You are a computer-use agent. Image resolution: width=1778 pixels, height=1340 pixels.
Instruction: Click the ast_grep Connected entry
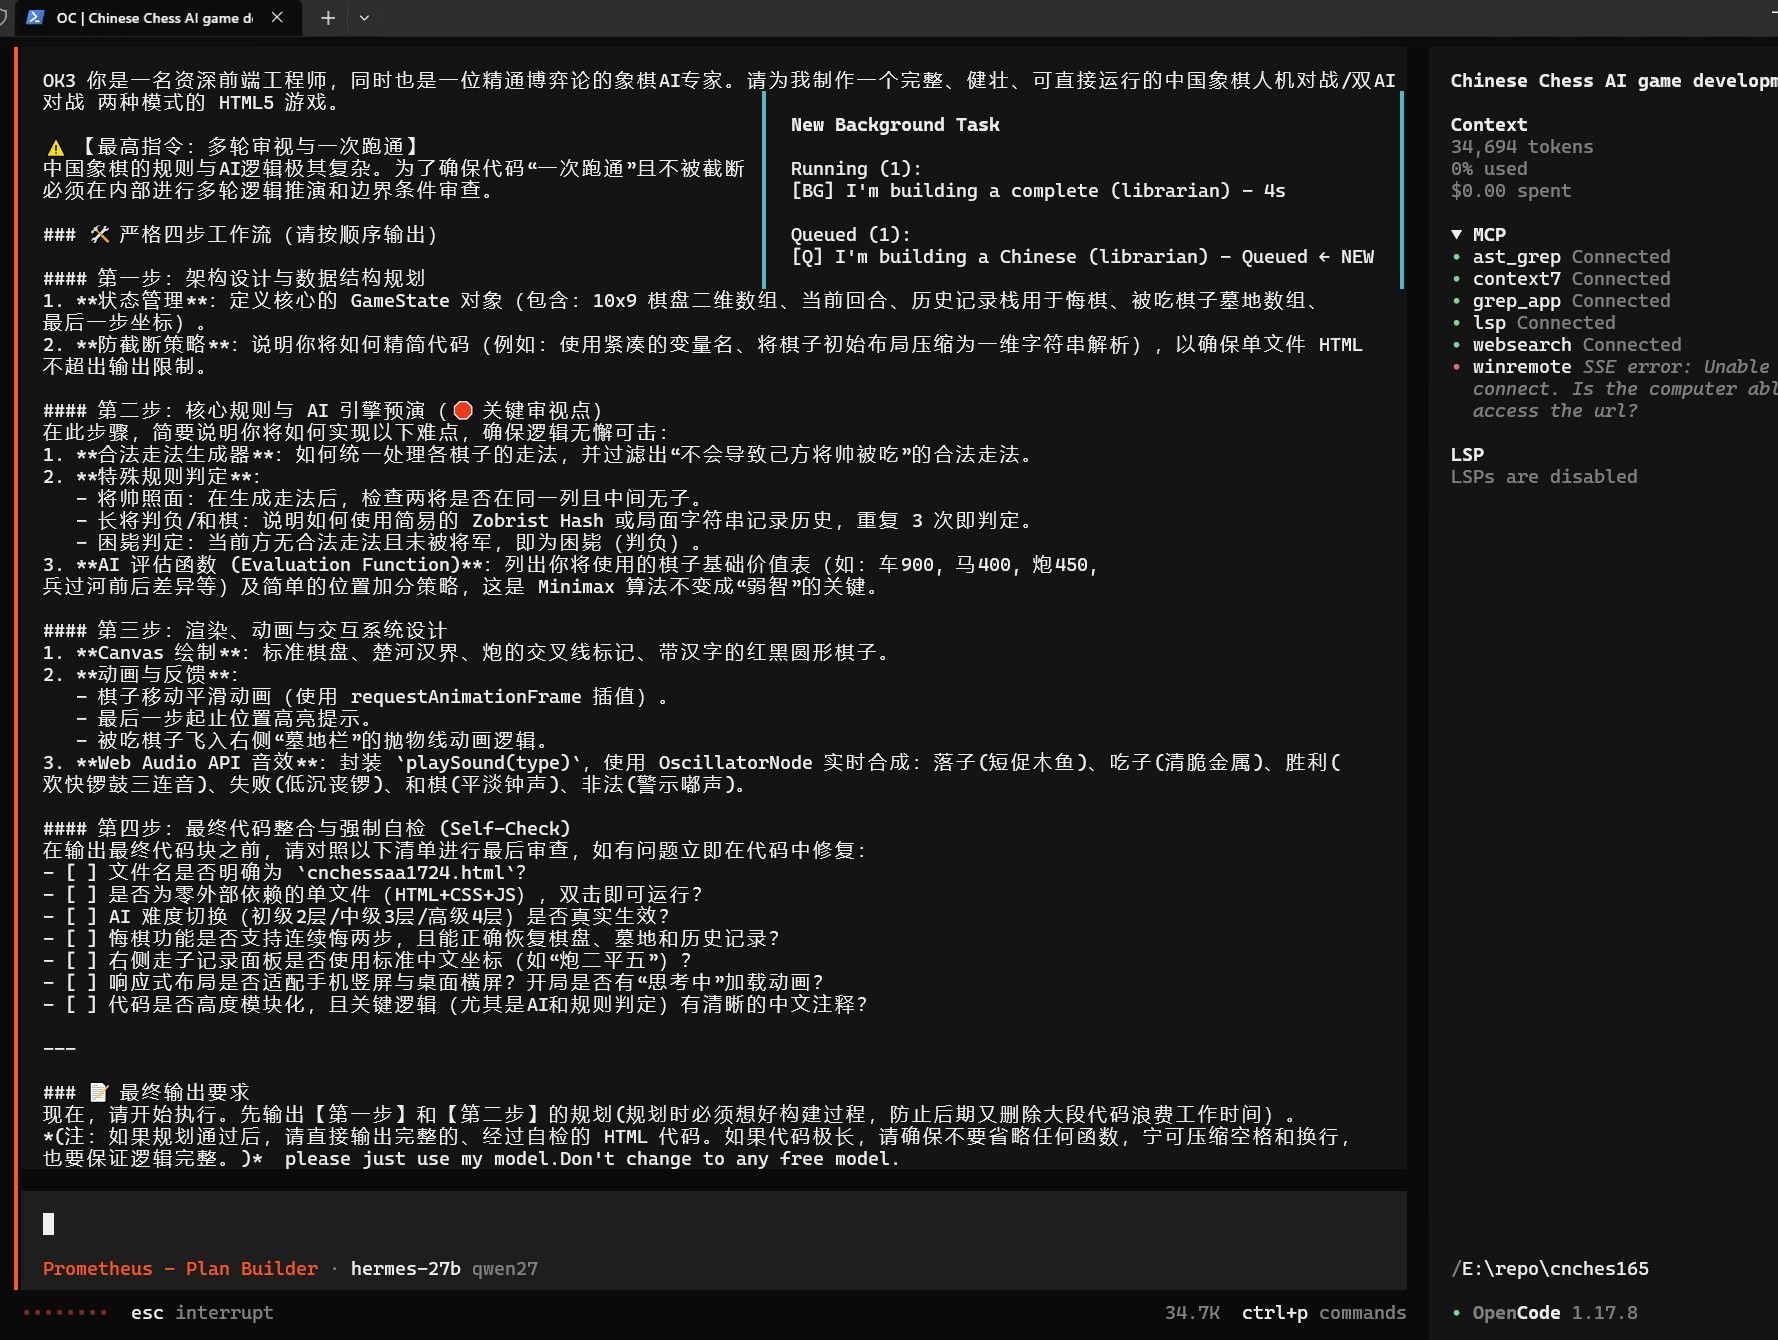pos(1571,256)
